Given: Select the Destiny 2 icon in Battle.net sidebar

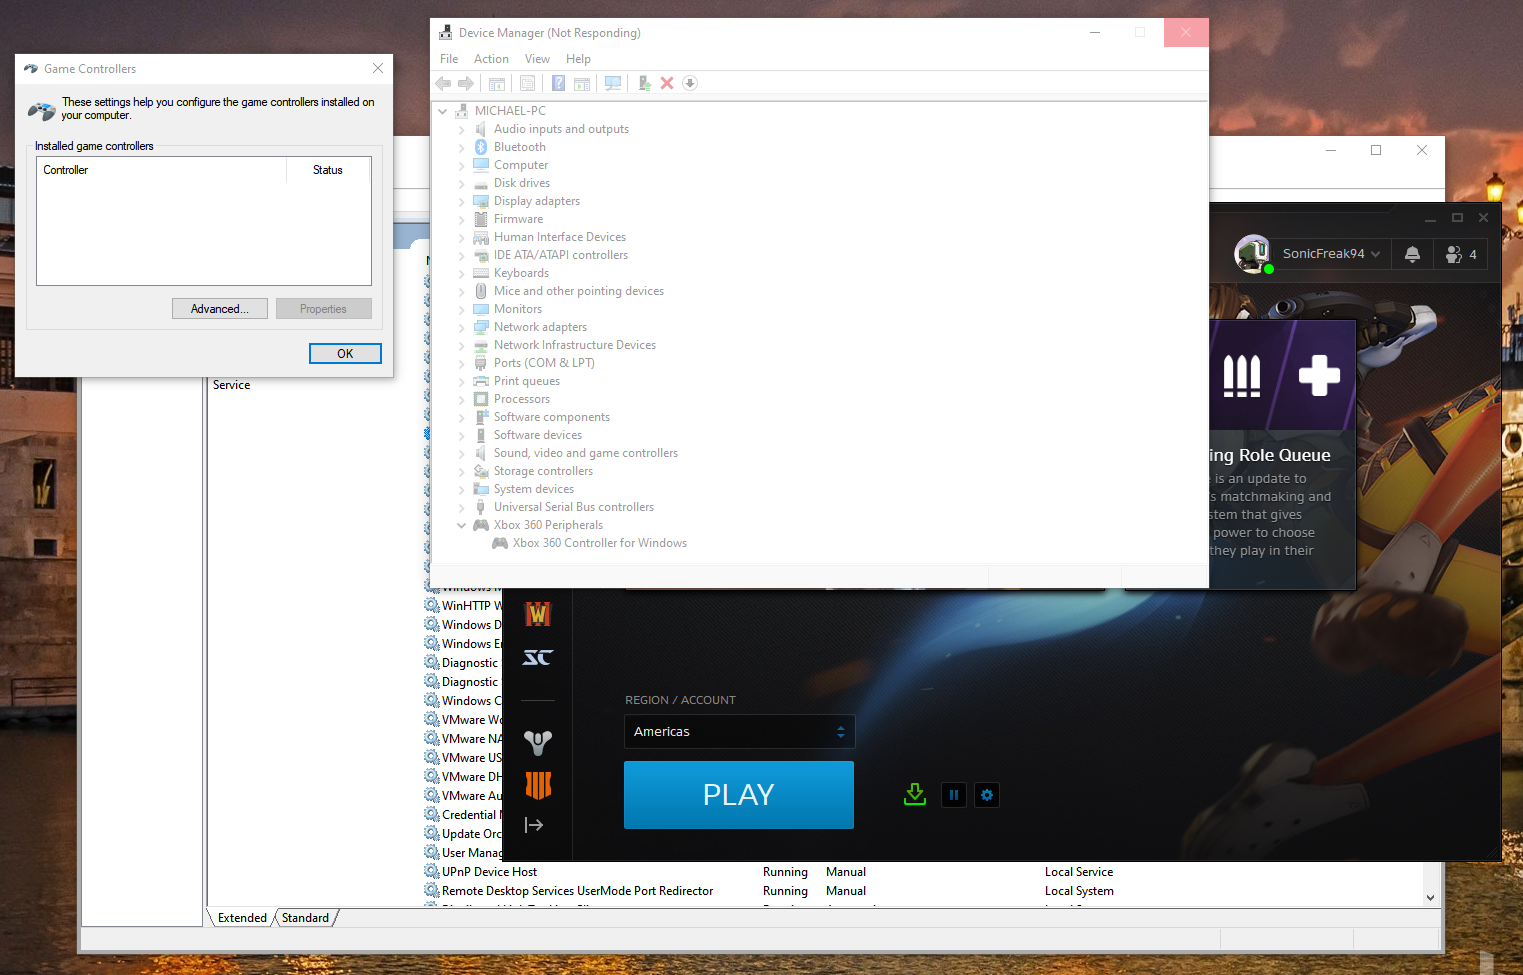Looking at the screenshot, I should (538, 743).
